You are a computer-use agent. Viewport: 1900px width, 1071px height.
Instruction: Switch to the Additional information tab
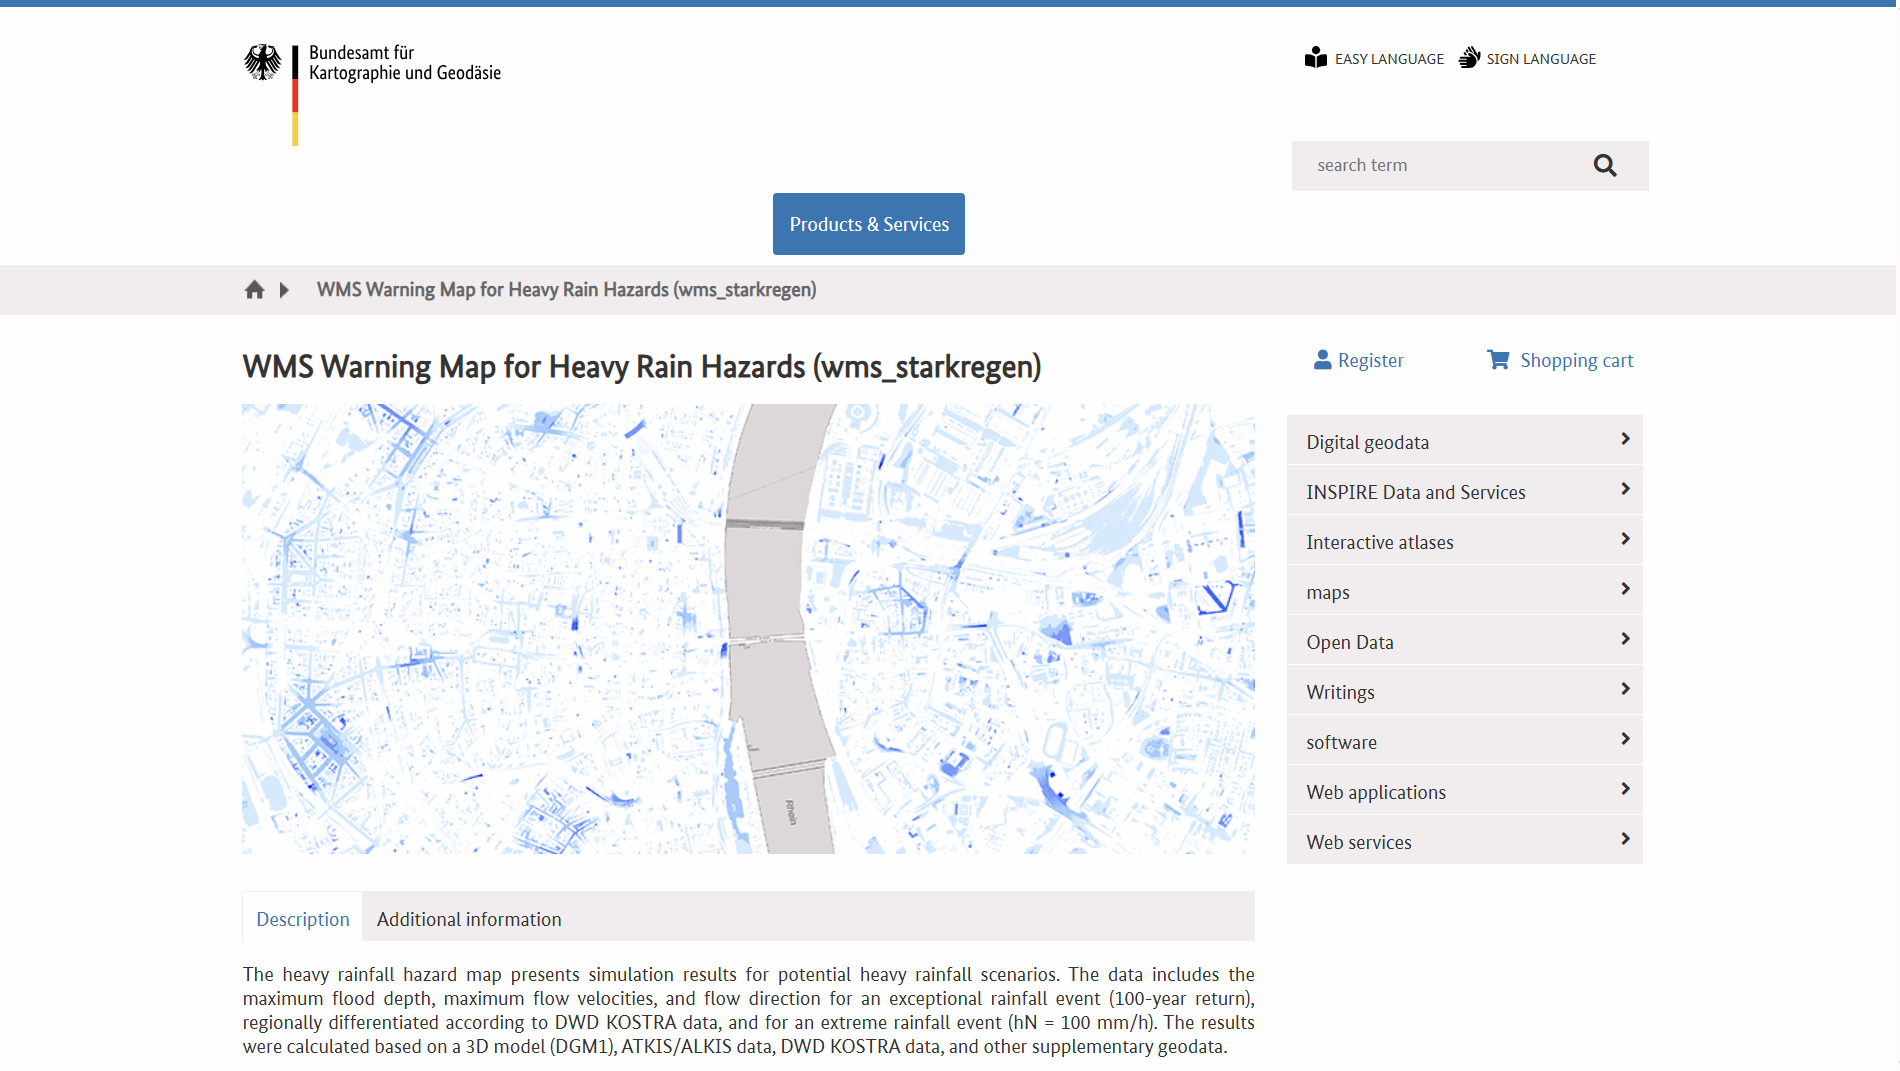pyautogui.click(x=469, y=918)
